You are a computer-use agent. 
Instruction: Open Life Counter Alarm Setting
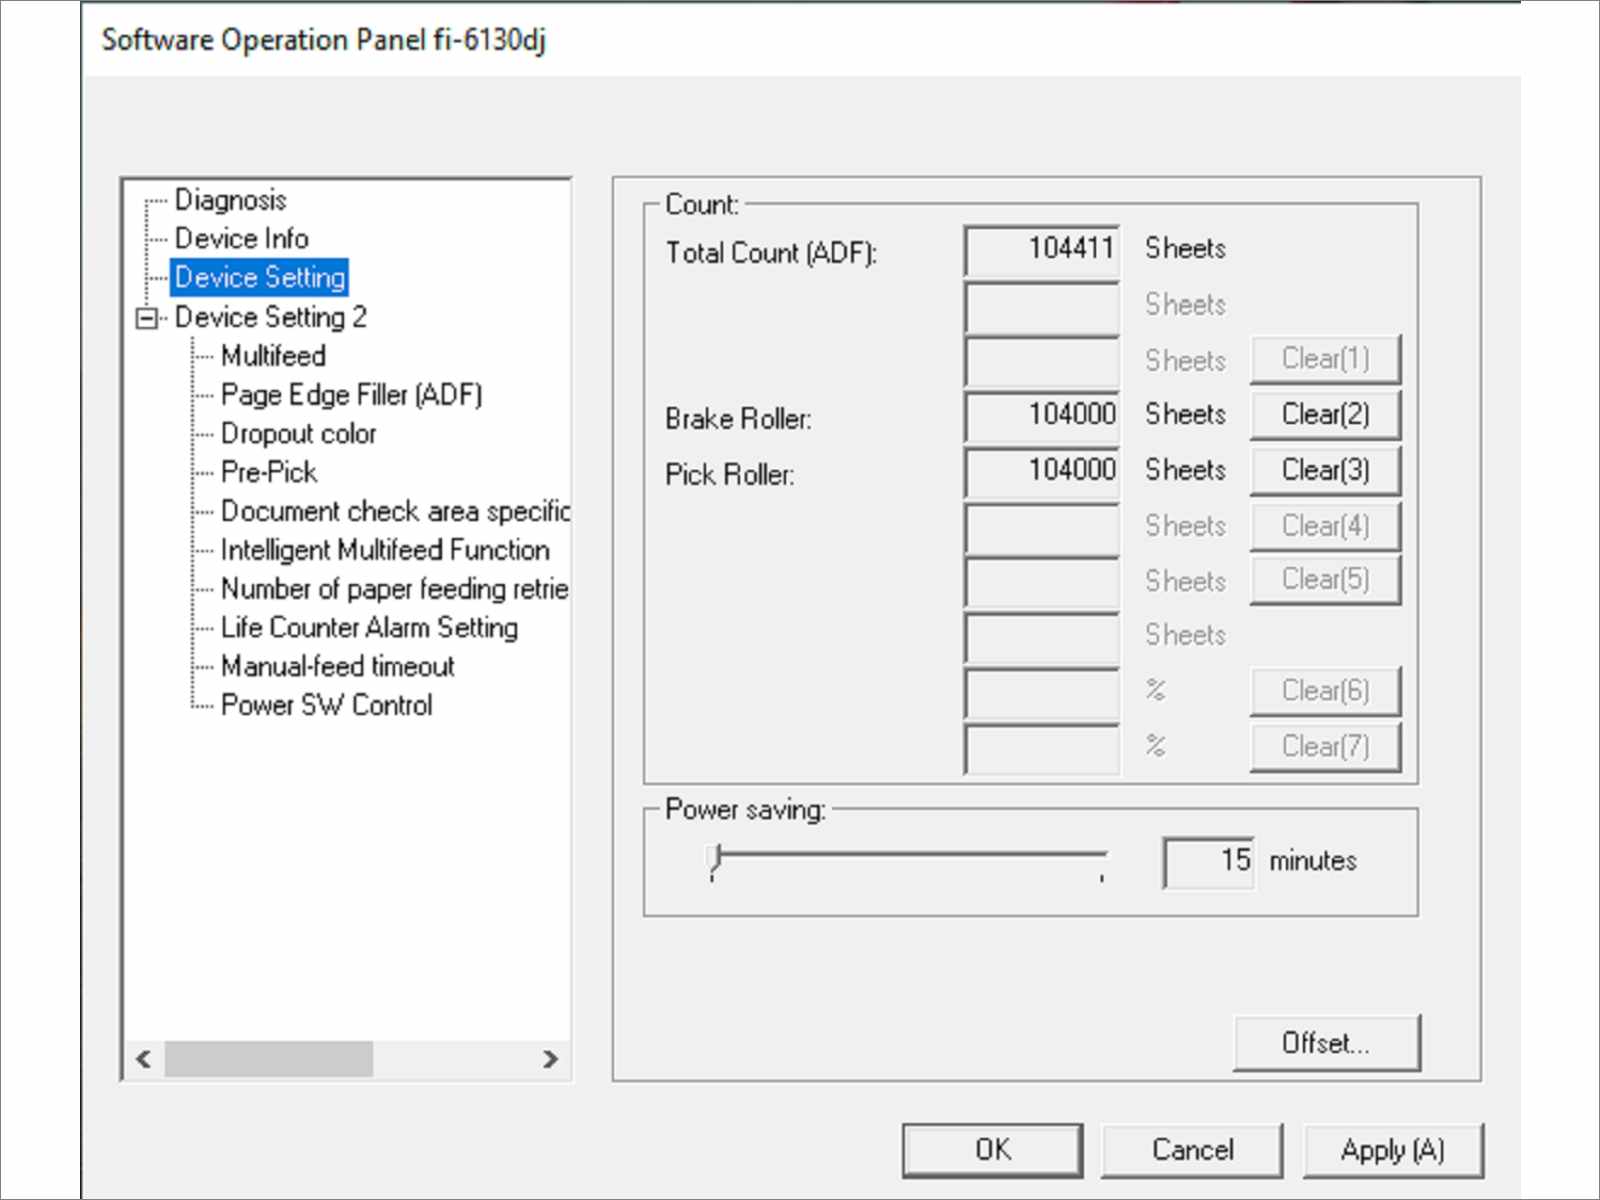(369, 628)
